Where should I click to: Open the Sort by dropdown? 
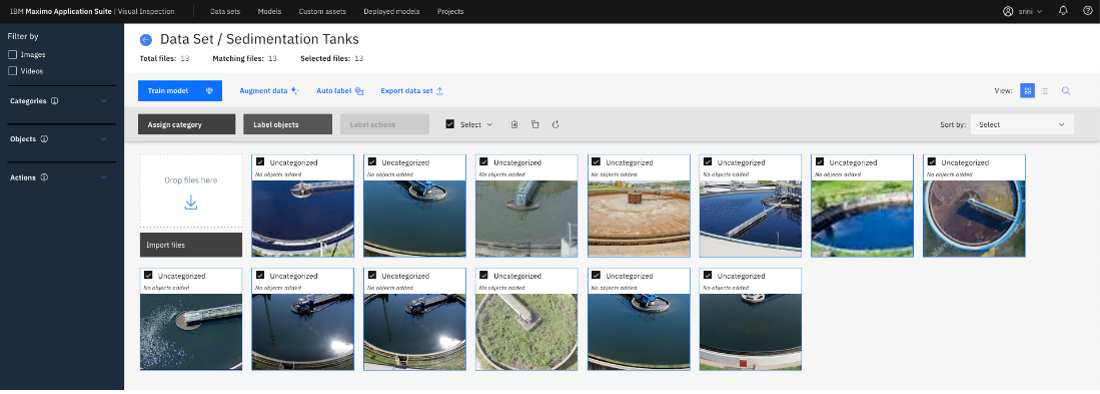pos(1022,124)
